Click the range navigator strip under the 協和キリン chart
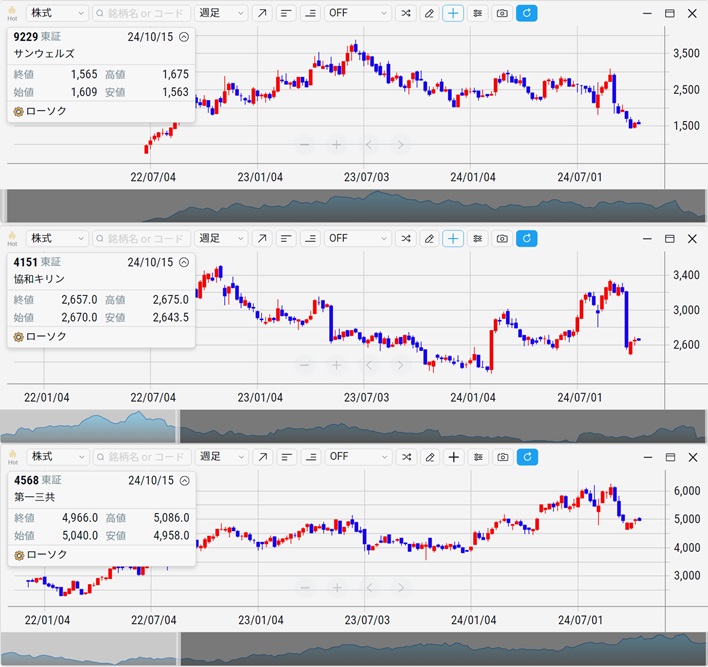708x667 pixels. [x=440, y=426]
